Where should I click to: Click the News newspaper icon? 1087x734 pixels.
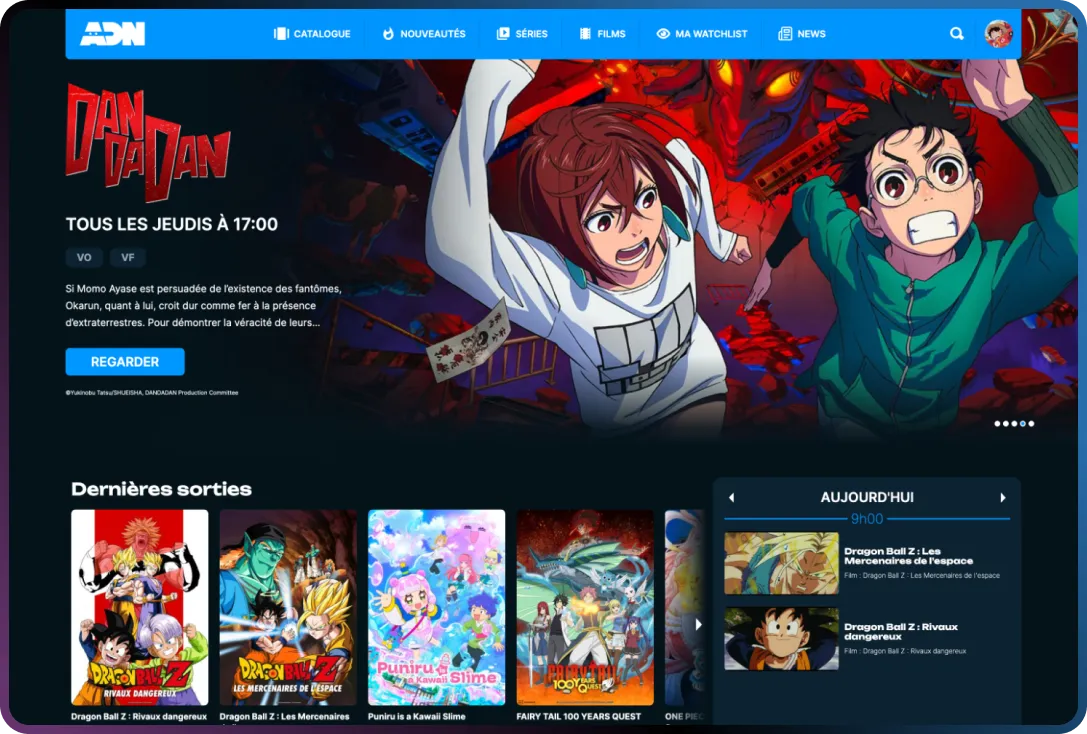[x=785, y=33]
